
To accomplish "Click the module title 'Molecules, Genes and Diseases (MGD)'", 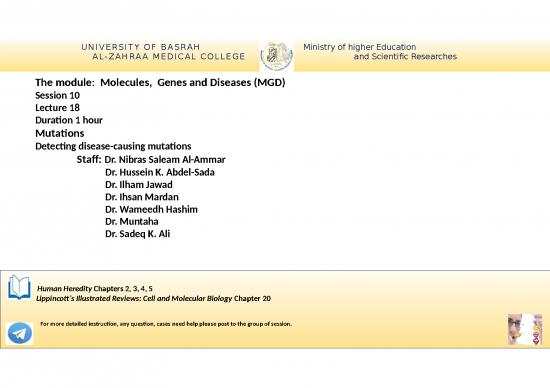I will pyautogui.click(x=193, y=82).
